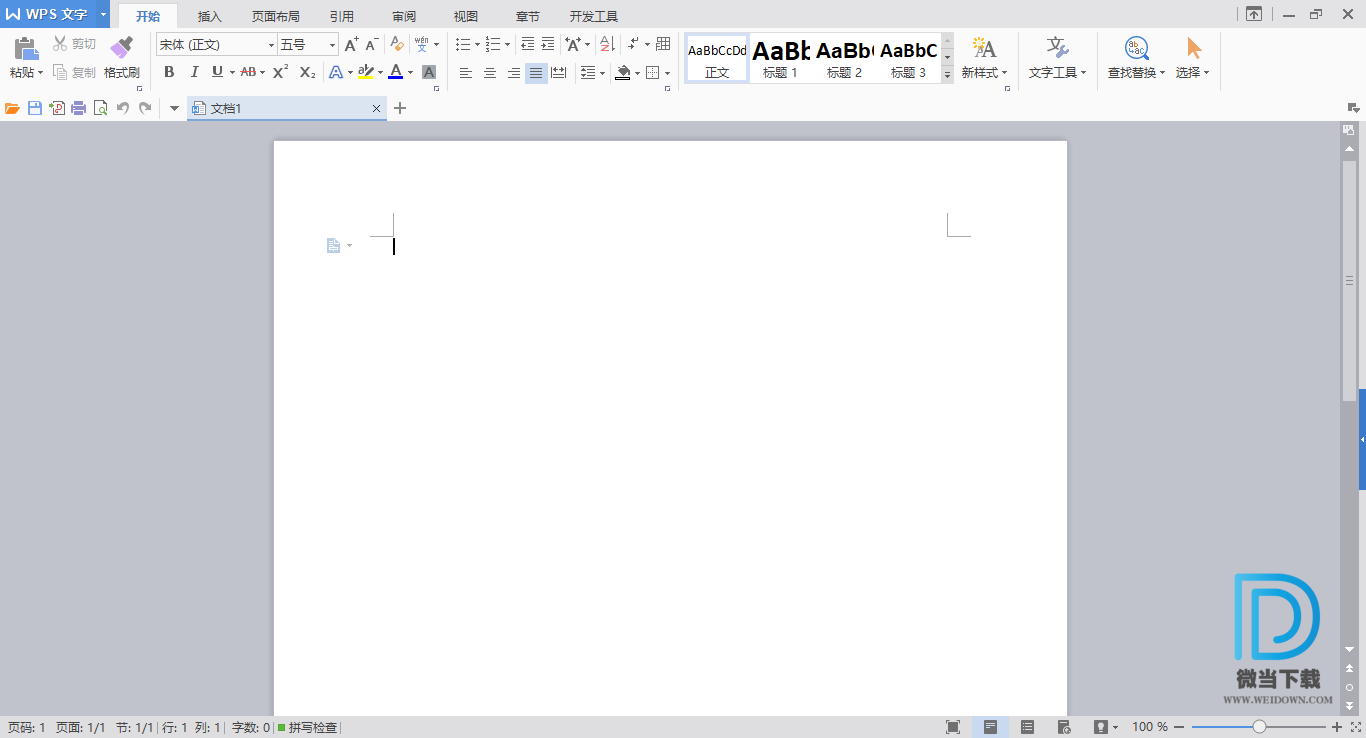Open the View ribbon tab
This screenshot has height=738, width=1366.
pos(466,17)
